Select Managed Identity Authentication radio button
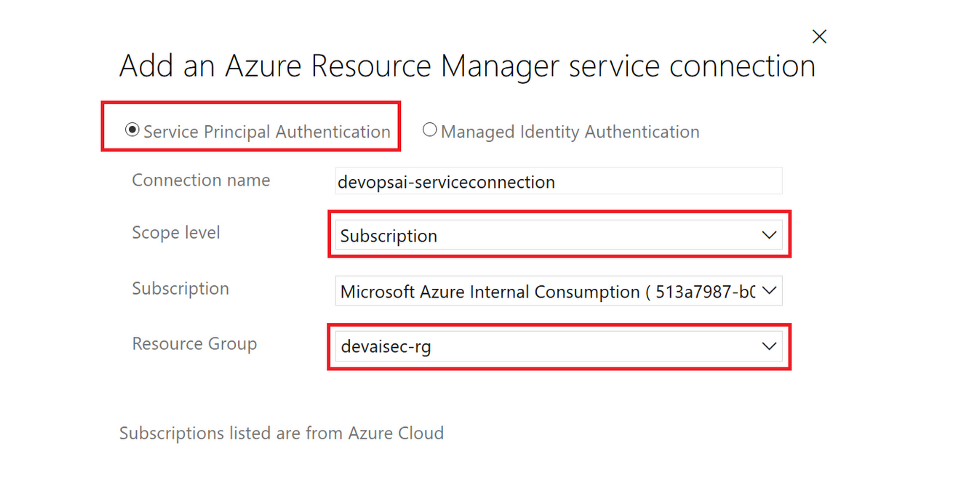Screen dimensions: 955x493 click(x=430, y=130)
